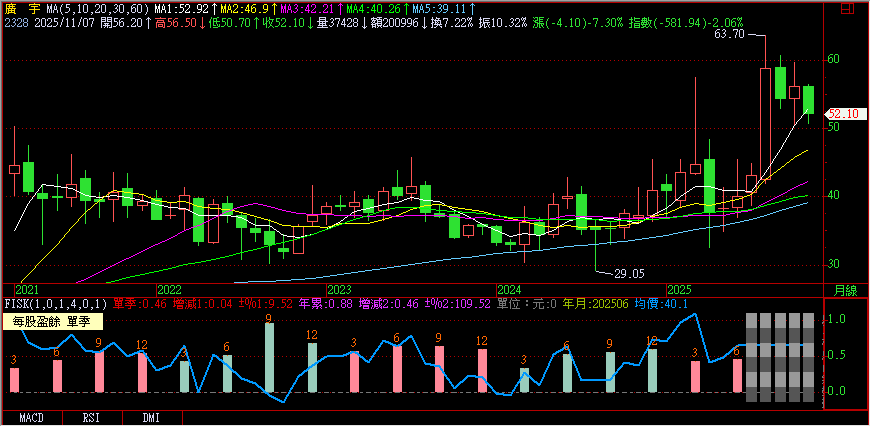Click the 29.05 low price annotation
Screen dimensions: 871x427
click(x=628, y=272)
